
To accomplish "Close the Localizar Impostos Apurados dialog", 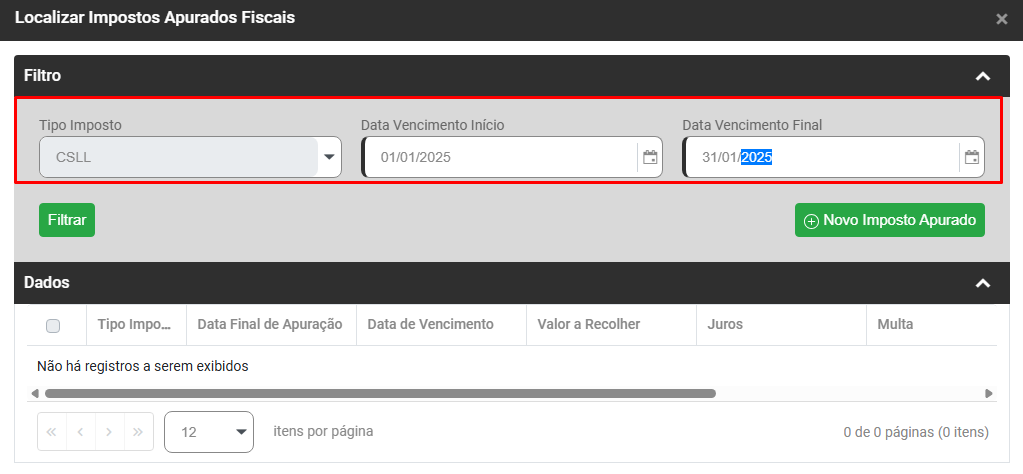I will (x=1002, y=19).
